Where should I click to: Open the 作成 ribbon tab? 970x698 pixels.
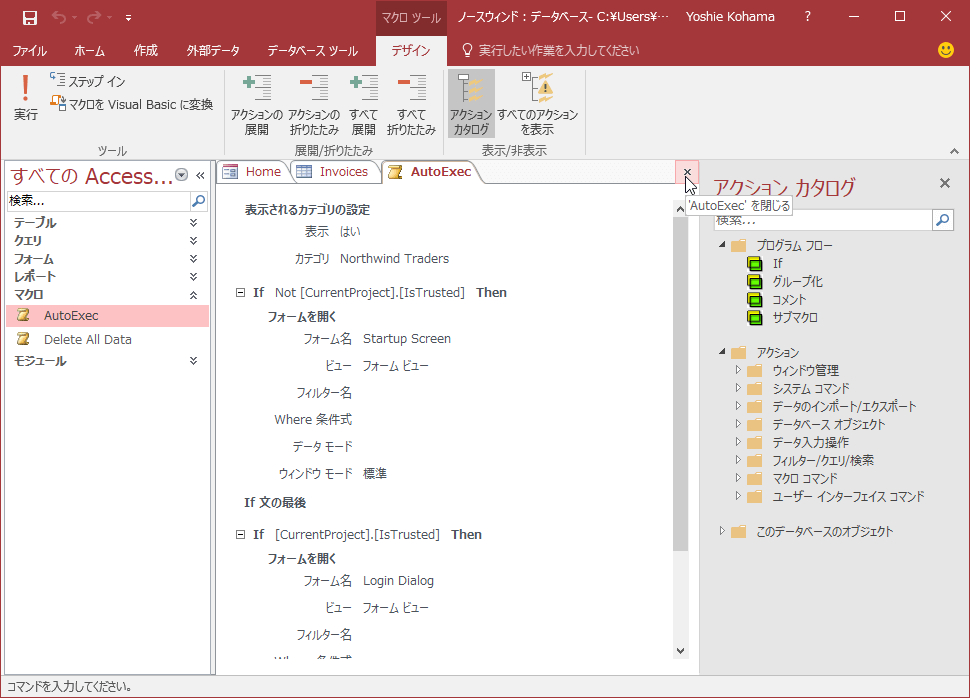[x=146, y=51]
